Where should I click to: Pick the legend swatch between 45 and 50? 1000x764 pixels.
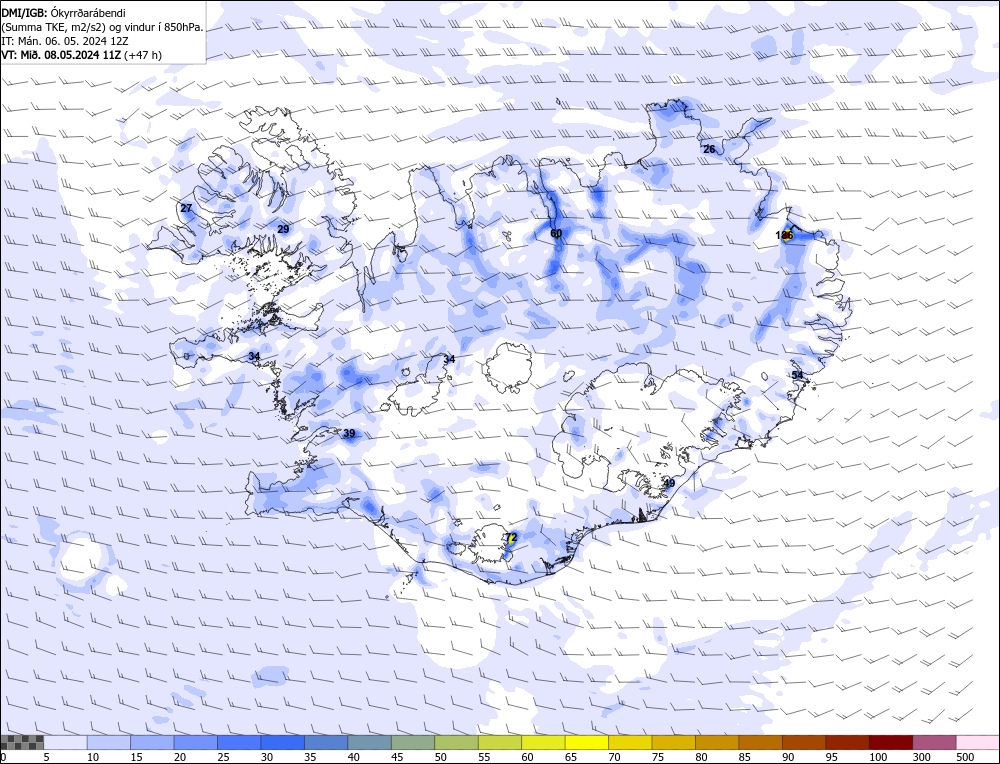click(x=413, y=742)
